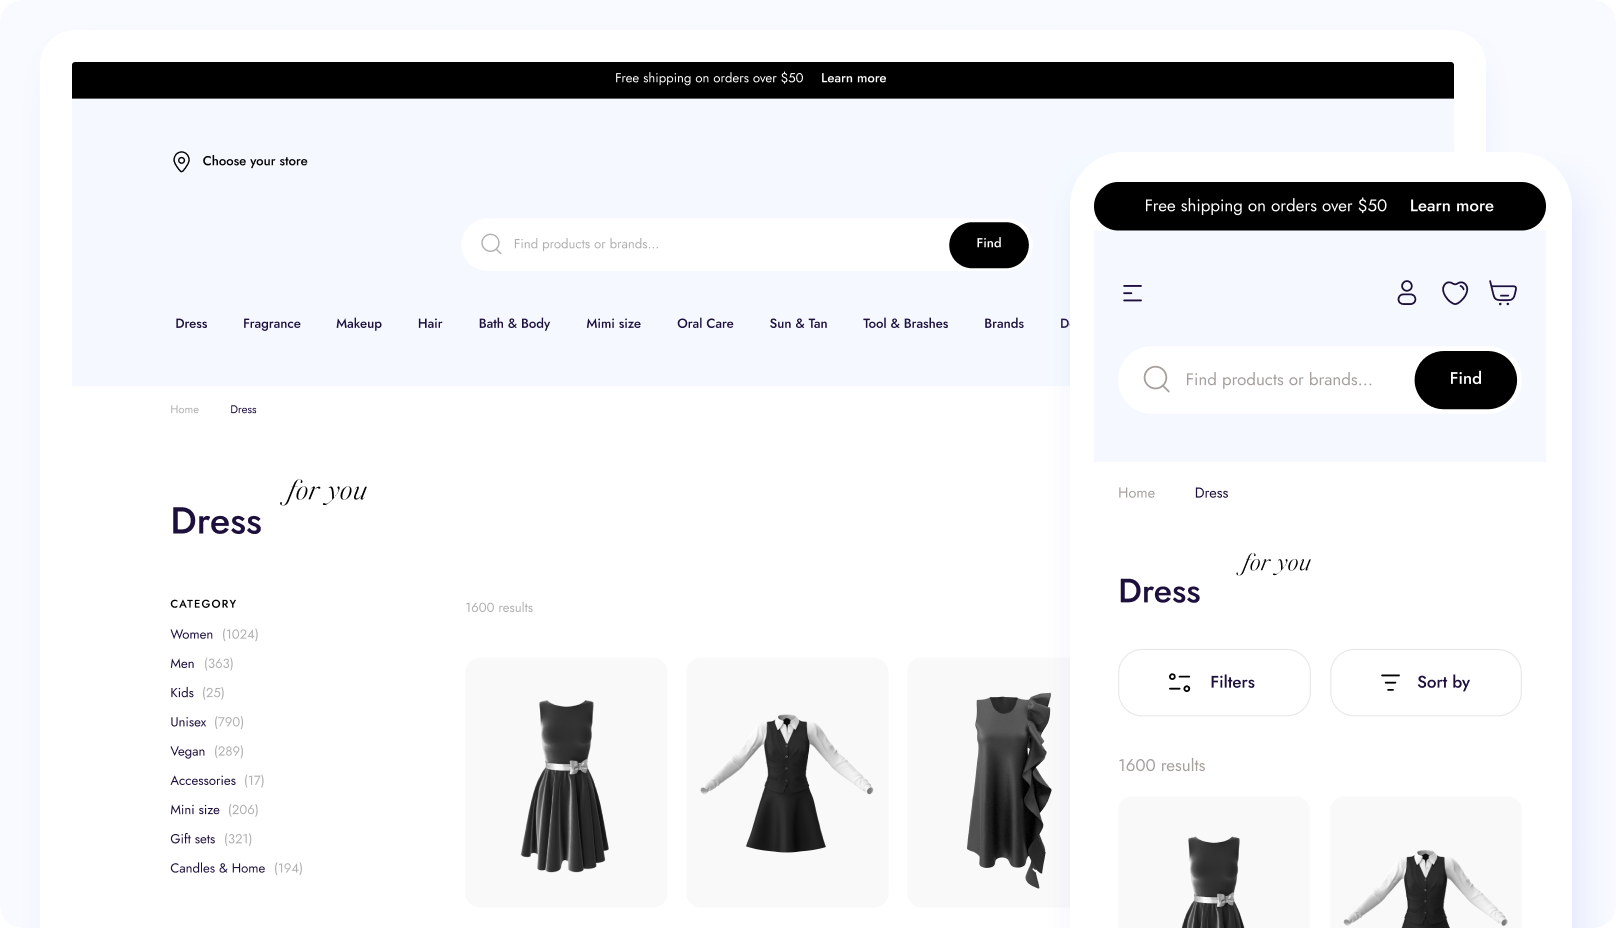Image resolution: width=1616 pixels, height=928 pixels.
Task: Click the magnifier icon in the desktop search bar
Action: 491,244
